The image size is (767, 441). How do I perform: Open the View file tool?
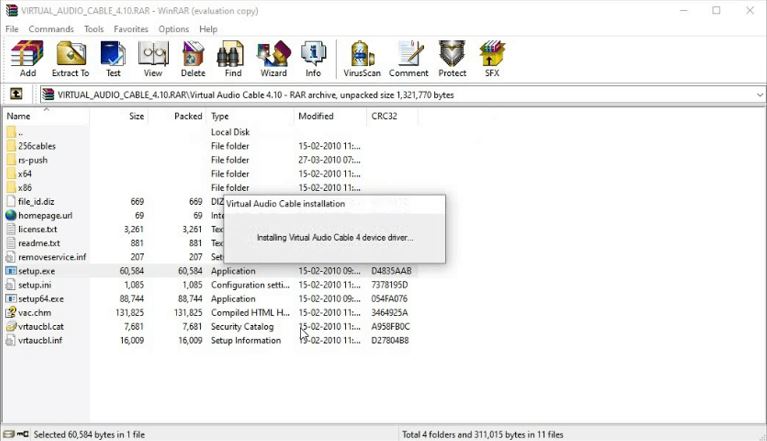(153, 59)
